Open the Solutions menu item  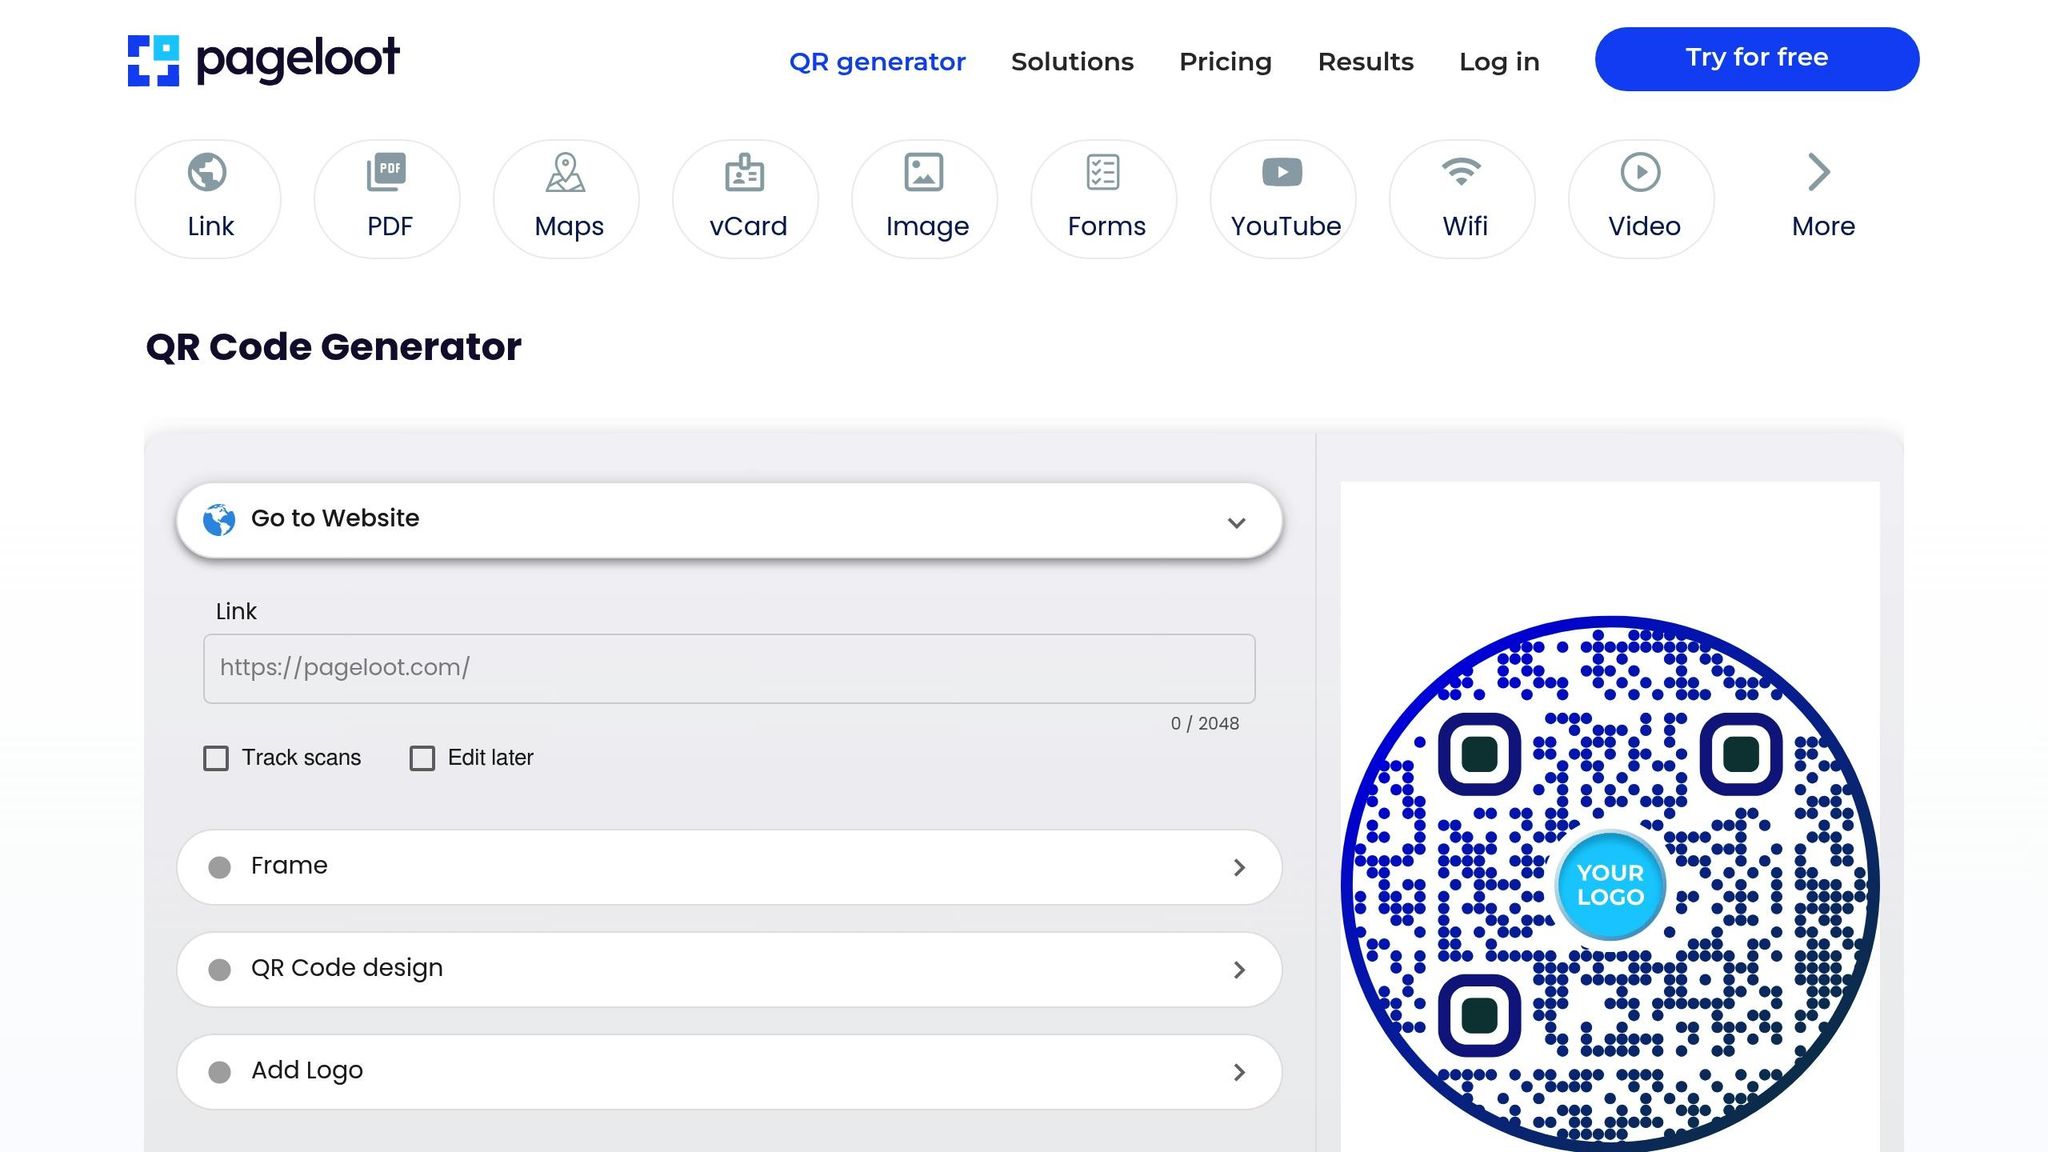pos(1072,62)
